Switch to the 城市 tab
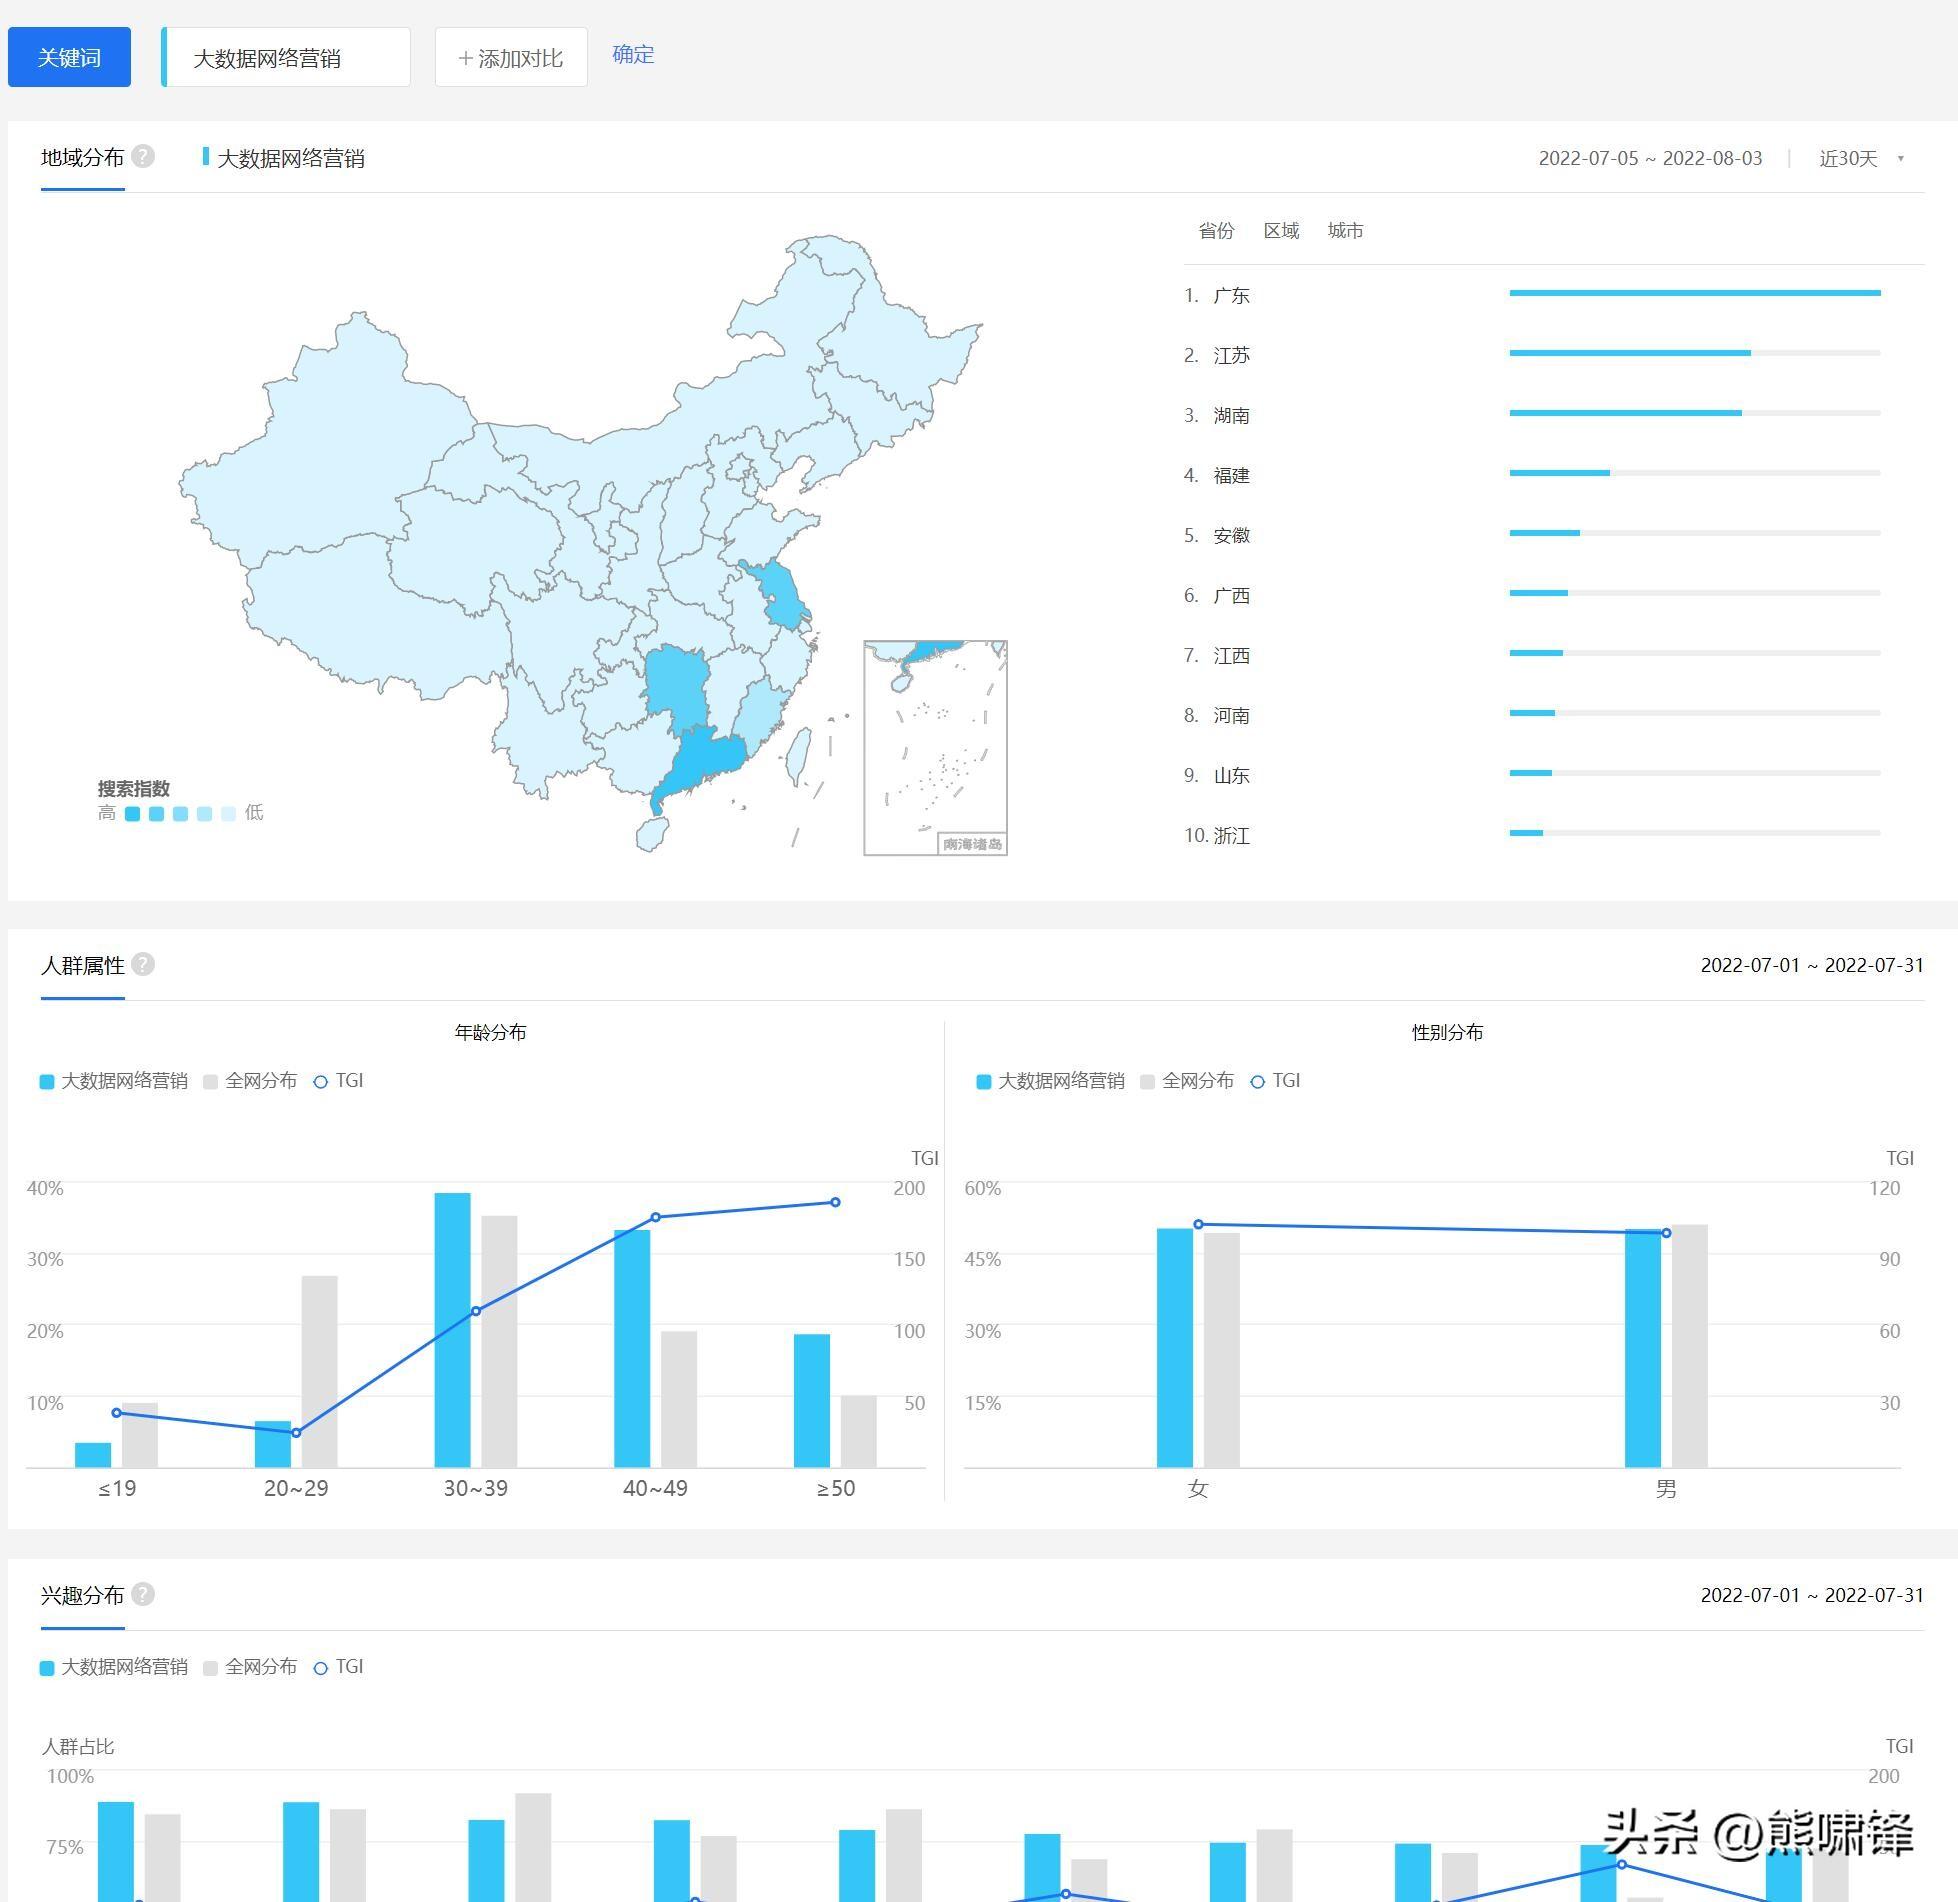 click(x=1345, y=231)
